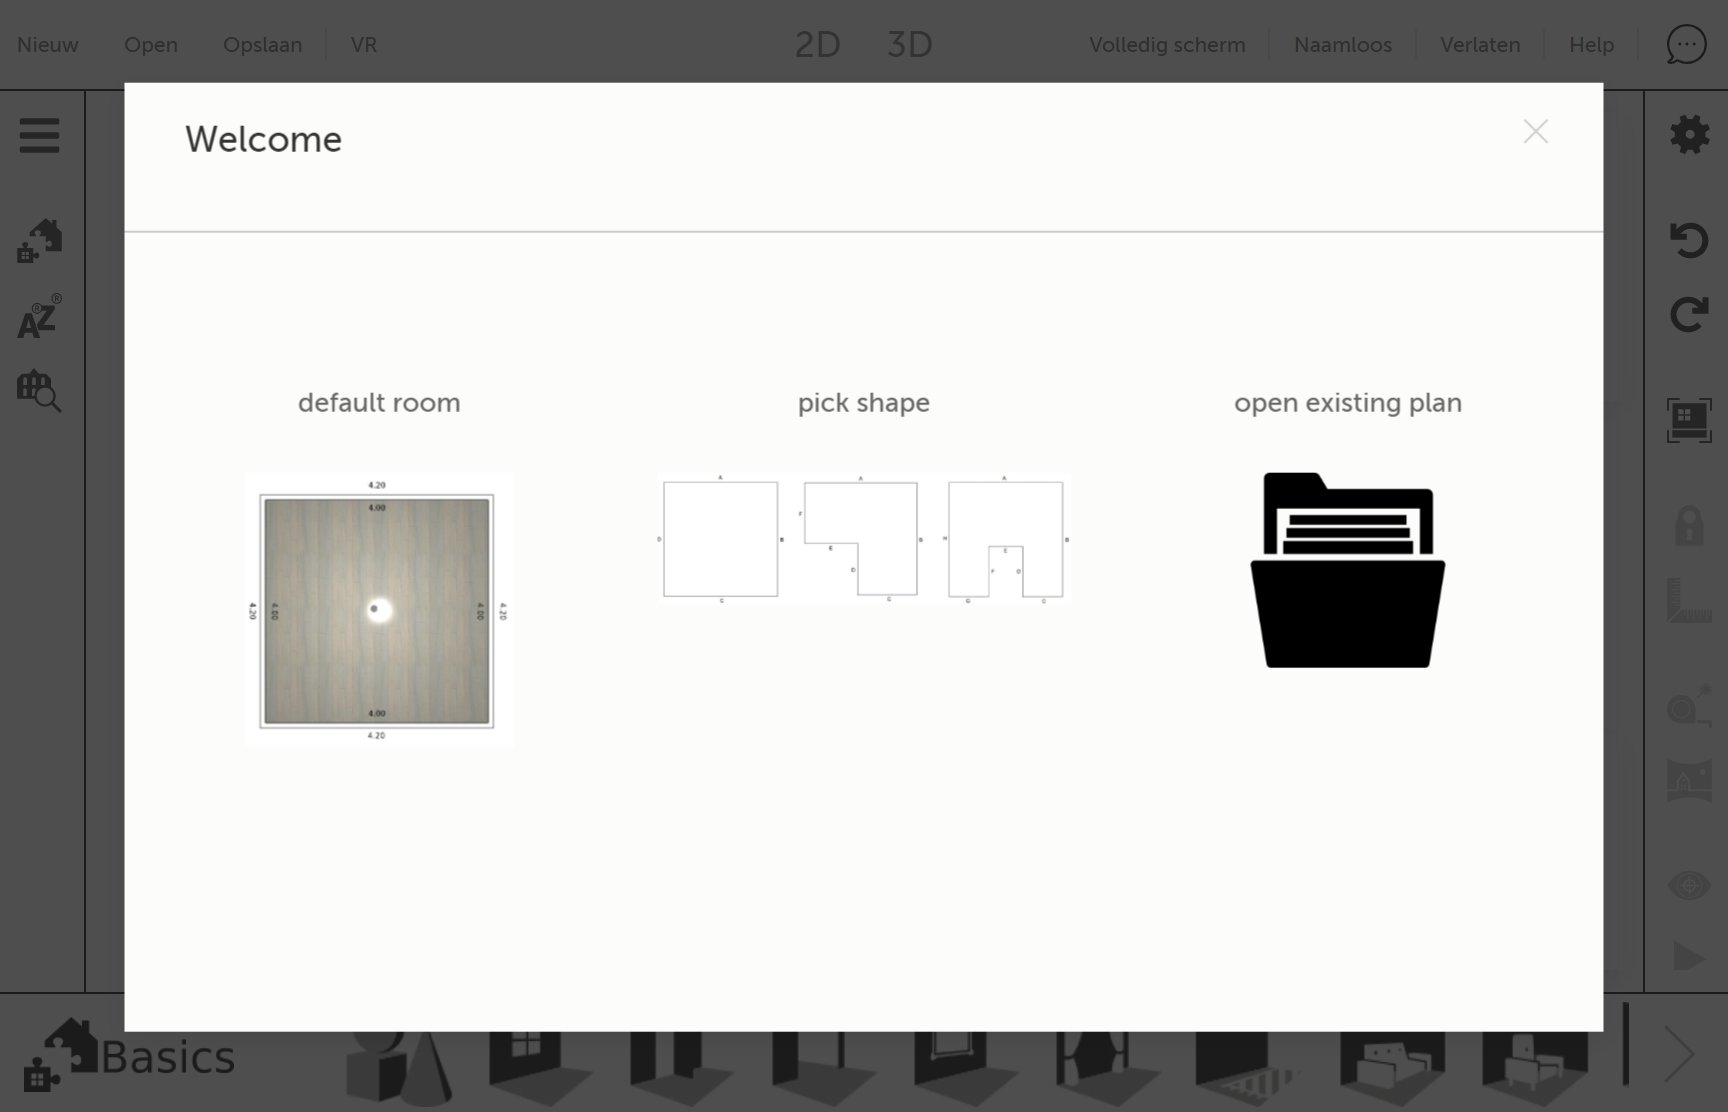Close the Welcome dialog
The image size is (1728, 1112).
(x=1535, y=132)
